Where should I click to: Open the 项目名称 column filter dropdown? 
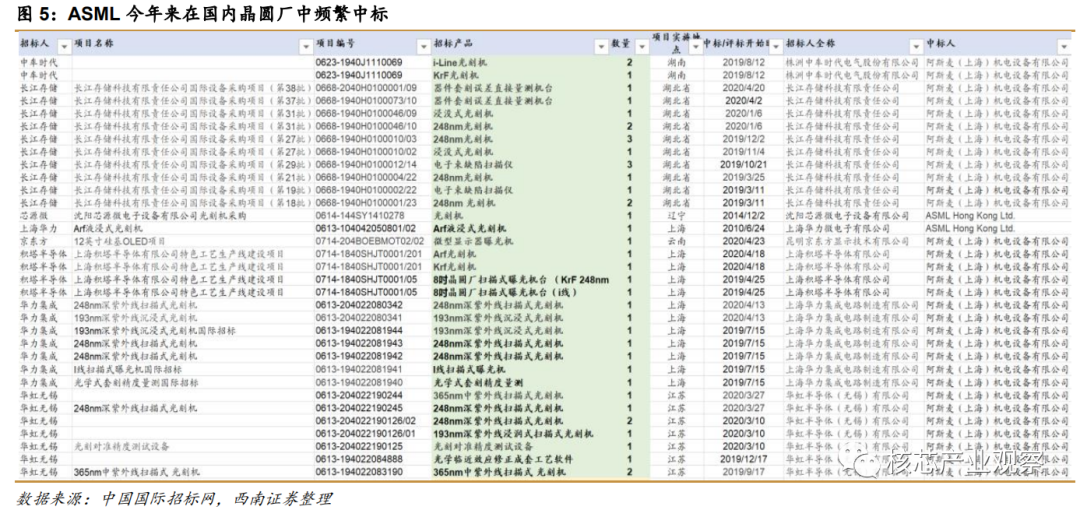(307, 45)
